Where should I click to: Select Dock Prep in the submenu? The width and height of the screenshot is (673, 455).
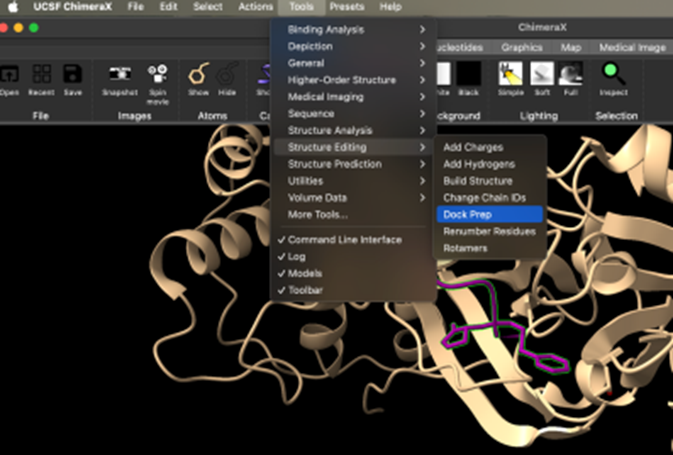pyautogui.click(x=490, y=214)
